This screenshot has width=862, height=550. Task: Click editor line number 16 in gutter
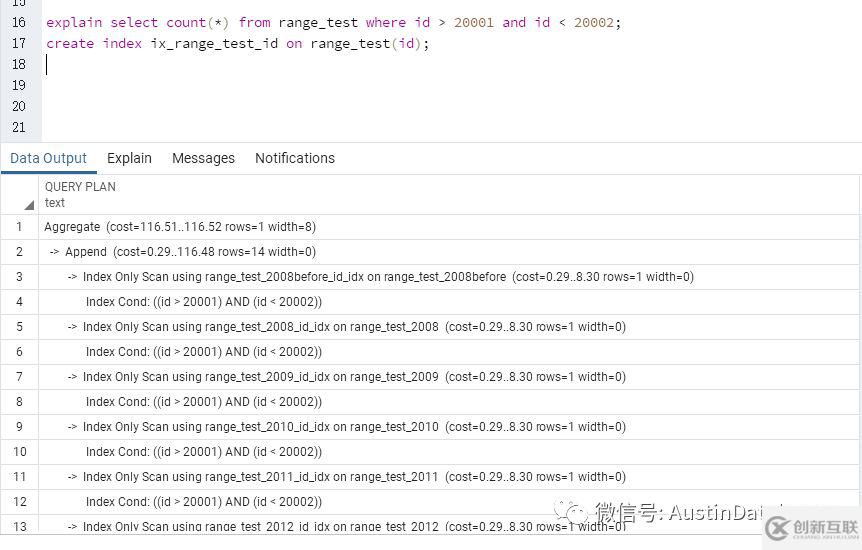pos(19,23)
